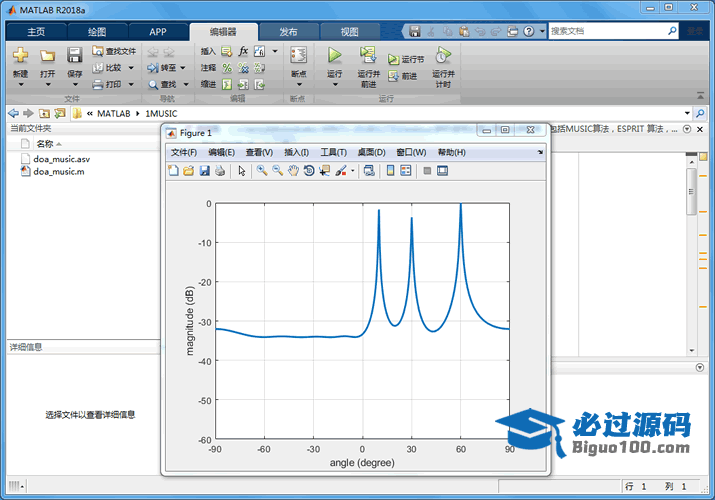
Task: Click Run and Advance (运行并前进) icon
Action: click(368, 55)
